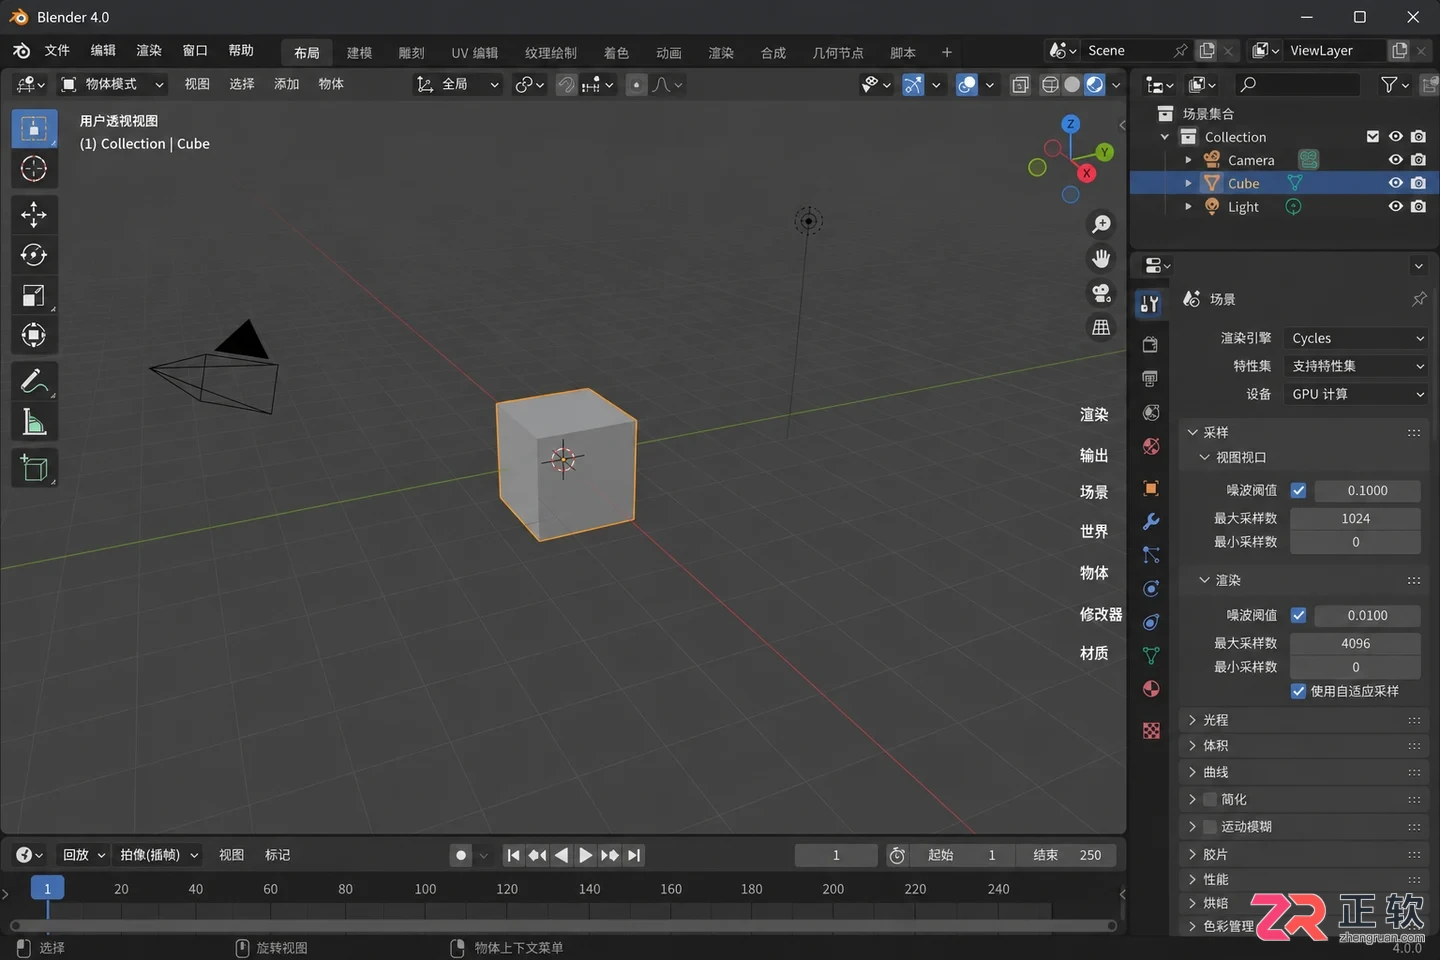Choose the Transform tool
1440x960 pixels.
[x=34, y=335]
